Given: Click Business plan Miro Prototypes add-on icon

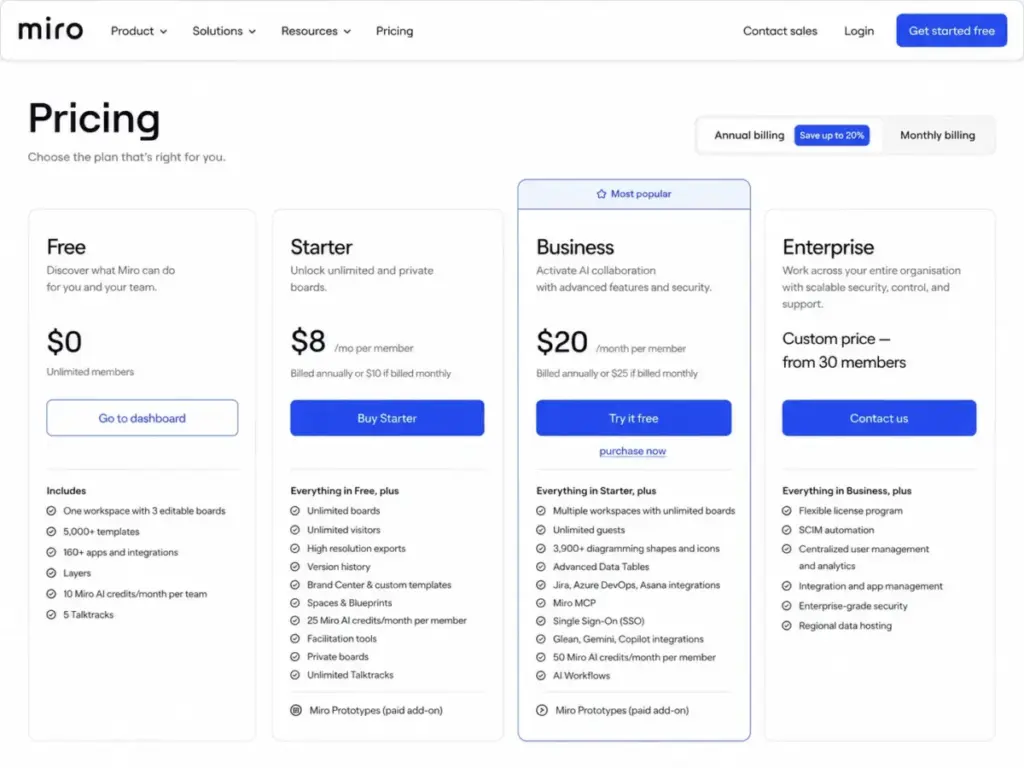Looking at the screenshot, I should tap(541, 710).
